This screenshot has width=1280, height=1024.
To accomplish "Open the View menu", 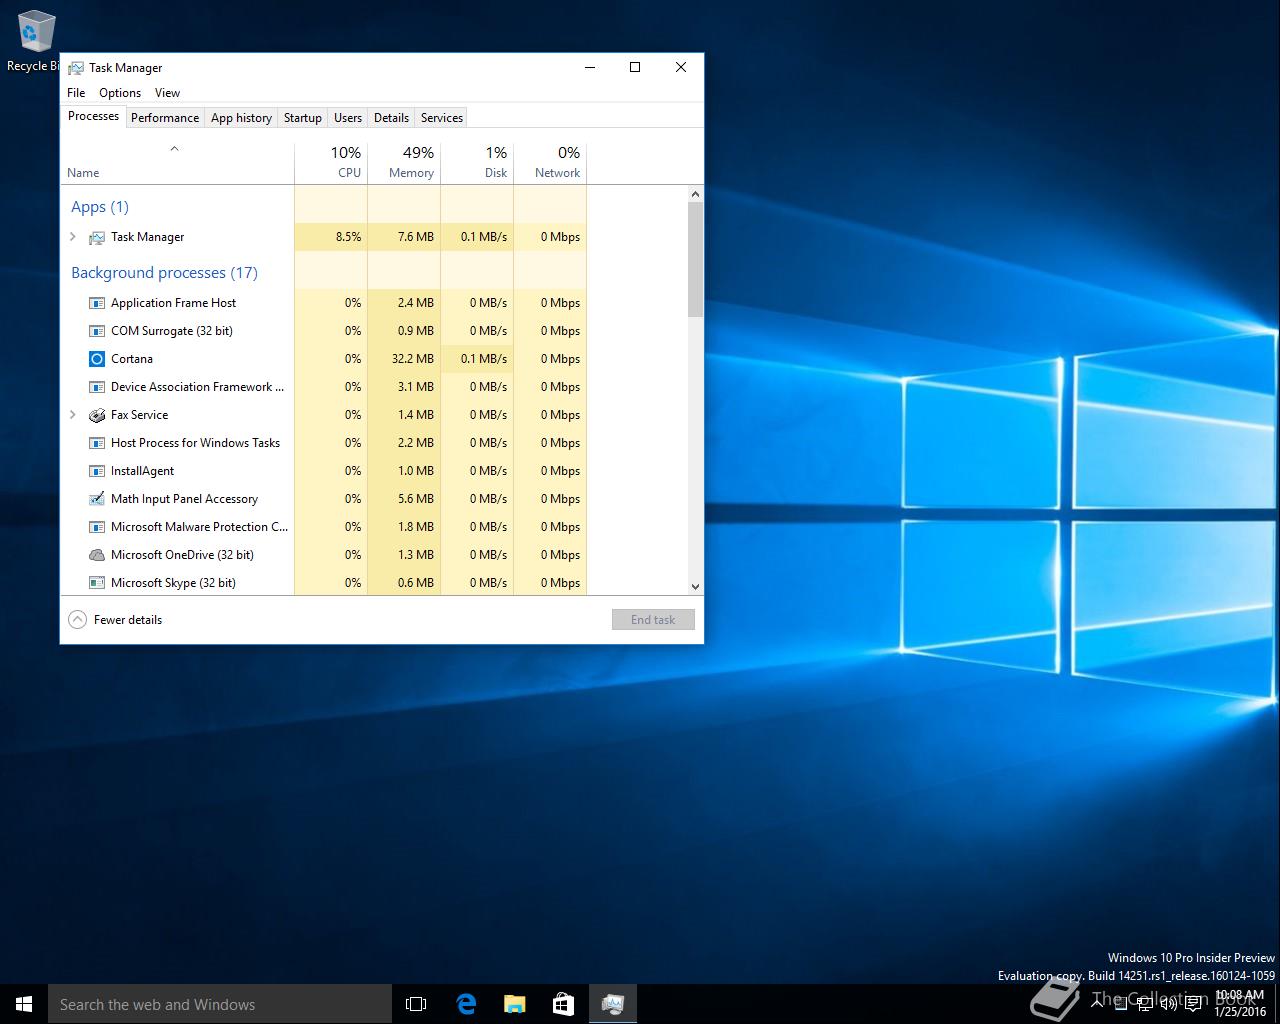I will tap(167, 93).
